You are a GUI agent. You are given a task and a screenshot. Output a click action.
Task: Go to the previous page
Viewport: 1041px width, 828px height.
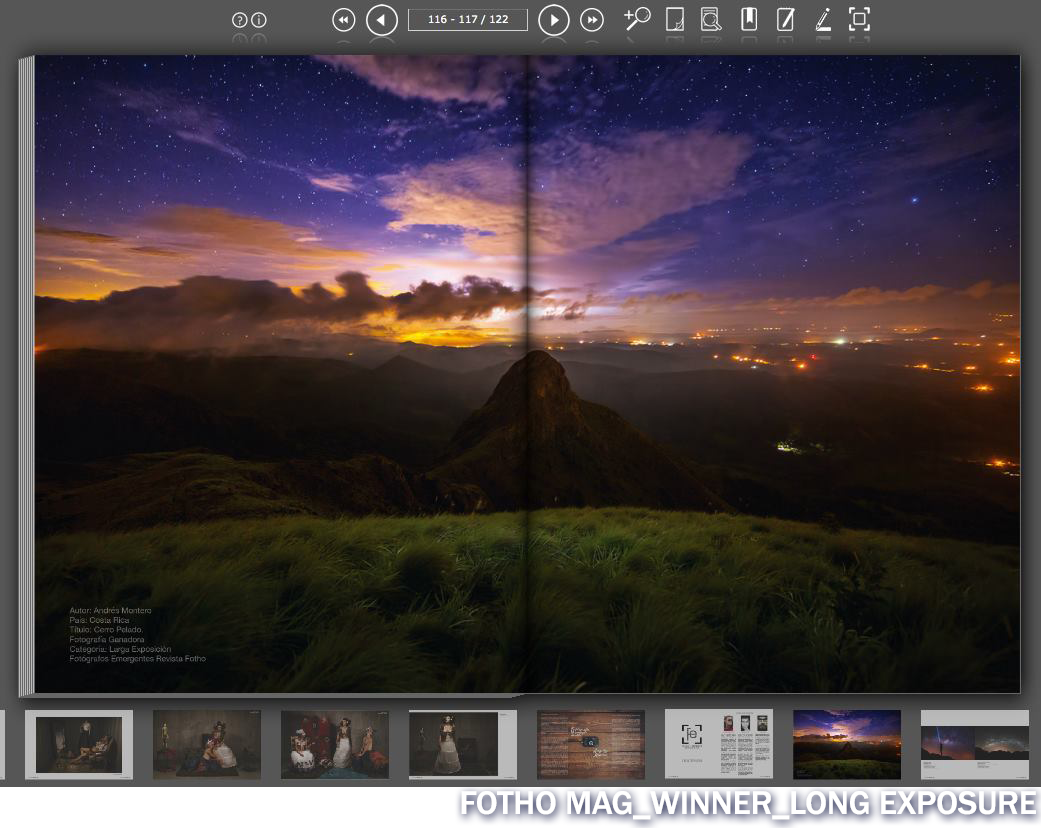(x=381, y=20)
